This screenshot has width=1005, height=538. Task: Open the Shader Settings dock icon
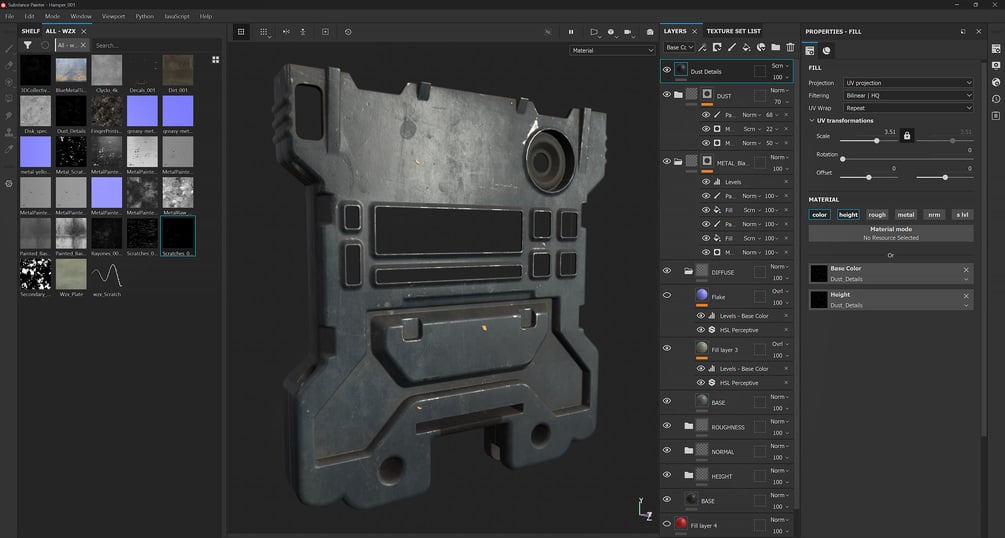pyautogui.click(x=996, y=82)
